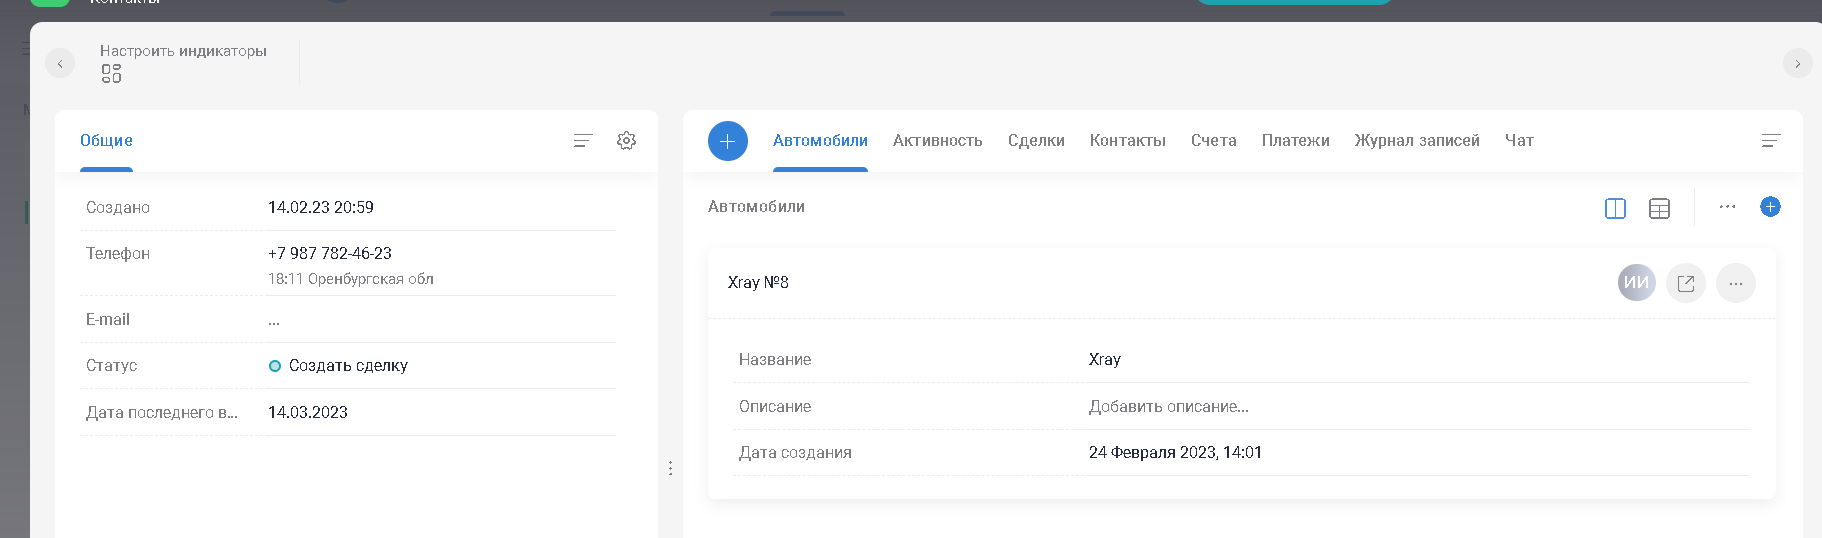1822x538 pixels.
Task: Open the Настроить индикаторы widget icon
Action: (x=111, y=74)
